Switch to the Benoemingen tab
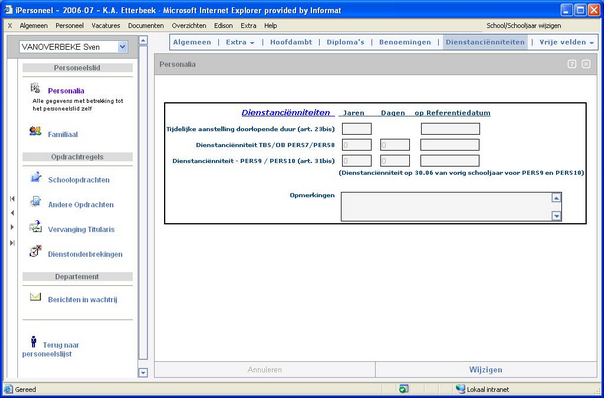This screenshot has width=604, height=398. (x=405, y=42)
